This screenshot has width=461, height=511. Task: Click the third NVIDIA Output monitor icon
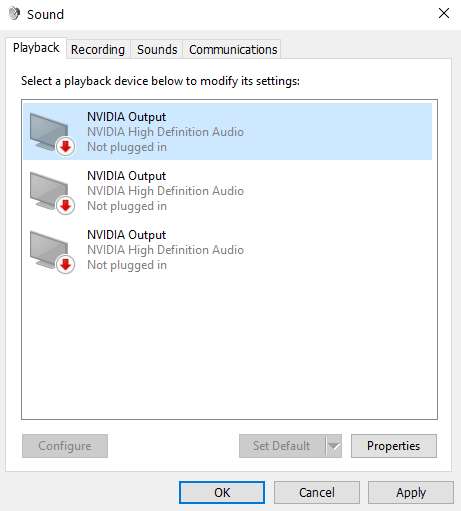pos(51,252)
